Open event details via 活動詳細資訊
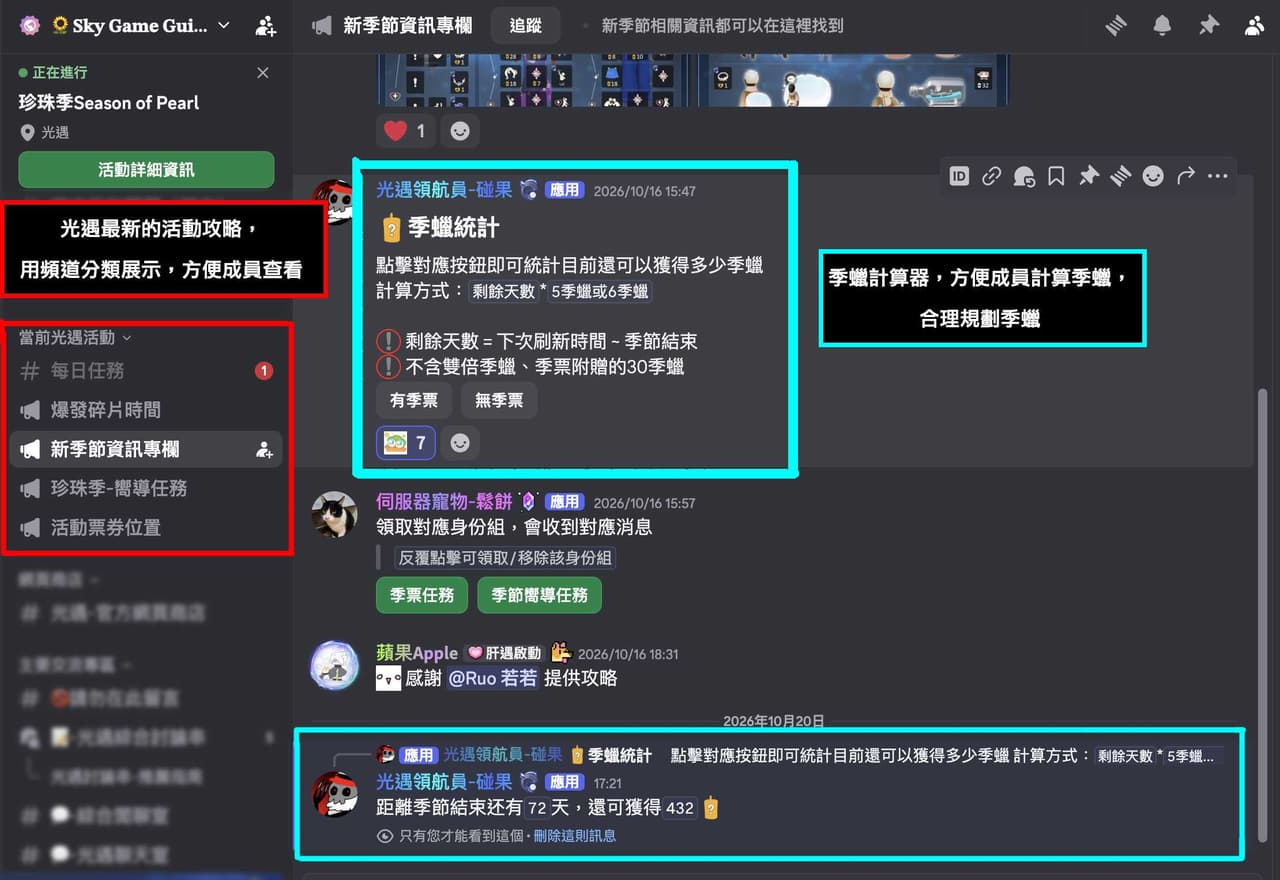1280x880 pixels. coord(146,170)
